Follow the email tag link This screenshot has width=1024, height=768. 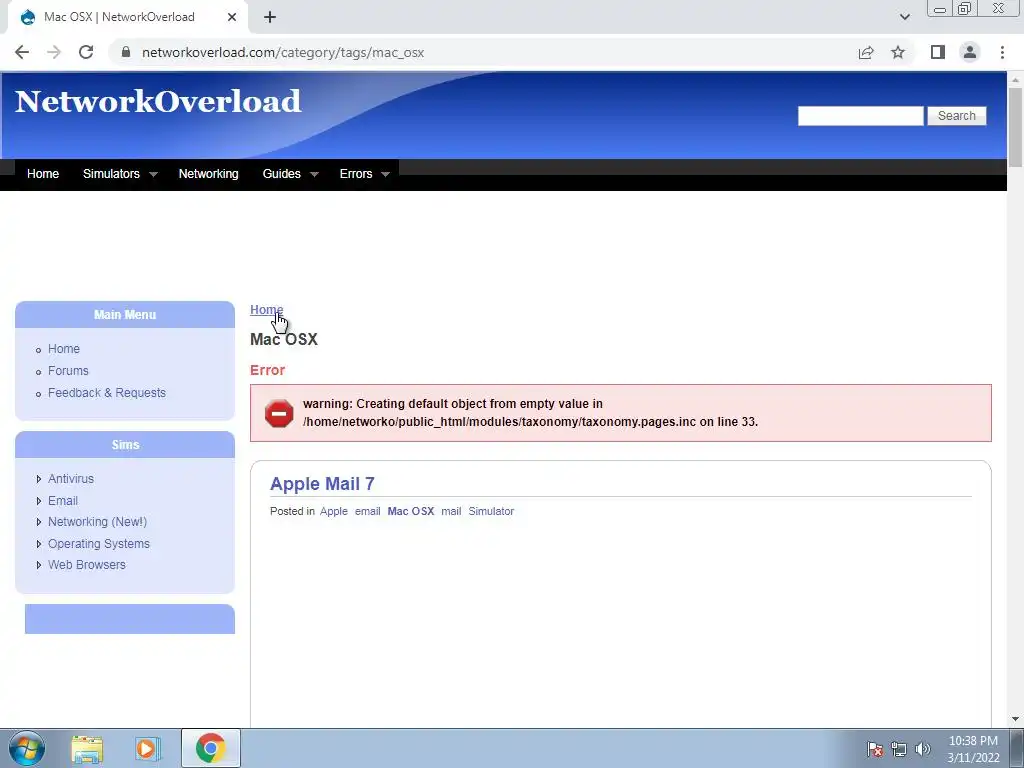pos(368,511)
